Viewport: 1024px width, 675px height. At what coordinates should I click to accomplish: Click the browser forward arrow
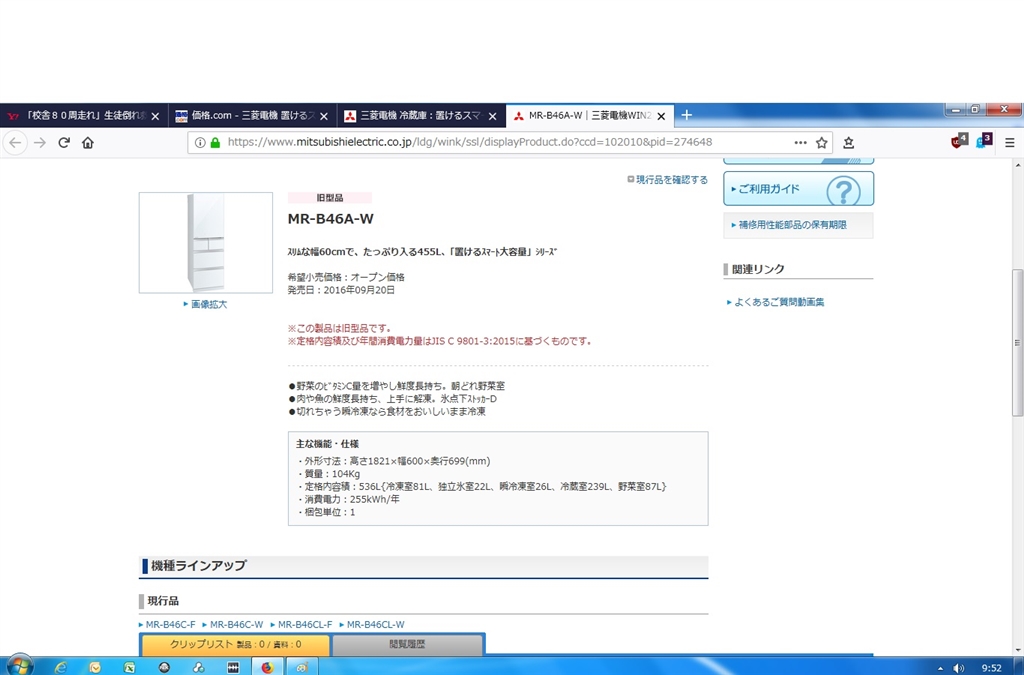[40, 142]
